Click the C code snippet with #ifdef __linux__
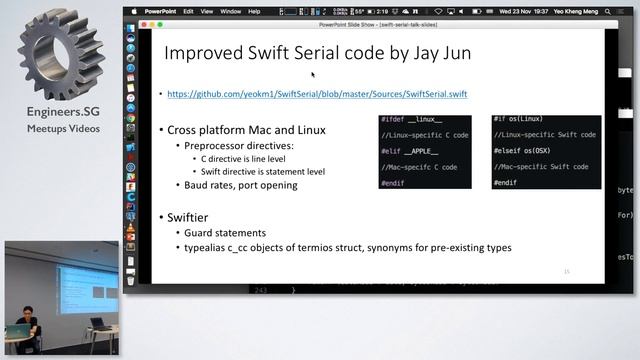Screen dimensions: 640x360 pyautogui.click(x=425, y=152)
